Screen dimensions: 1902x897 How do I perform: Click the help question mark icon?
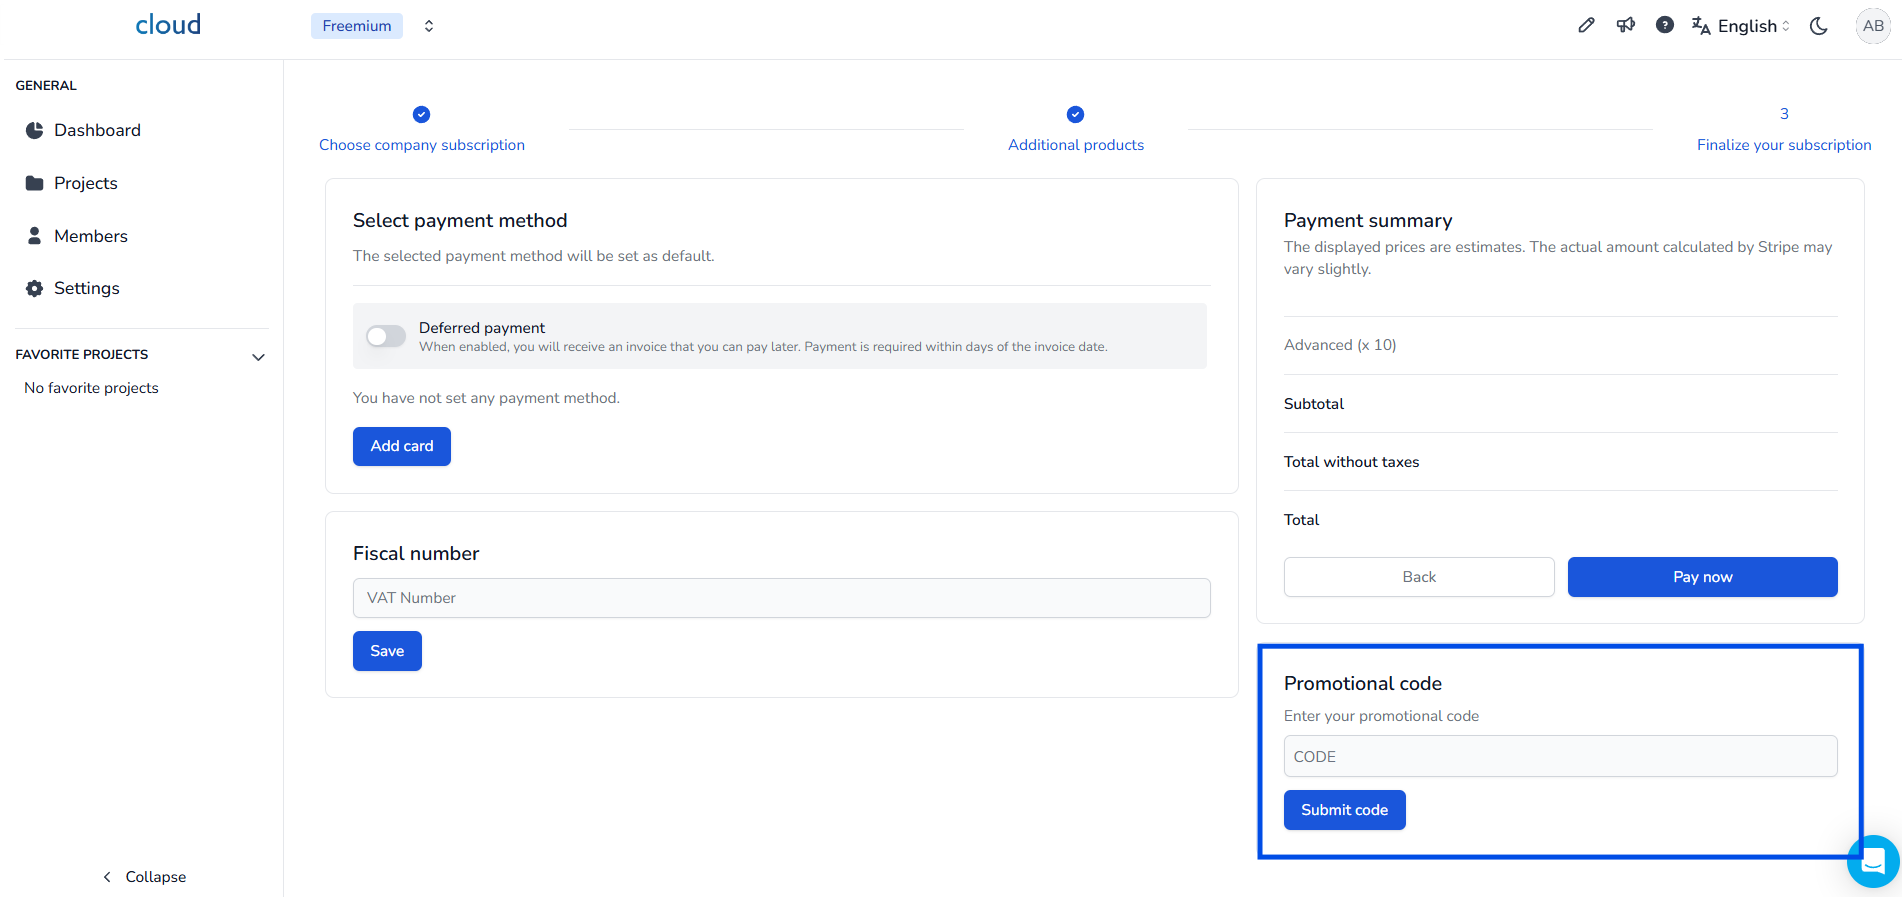pos(1665,26)
